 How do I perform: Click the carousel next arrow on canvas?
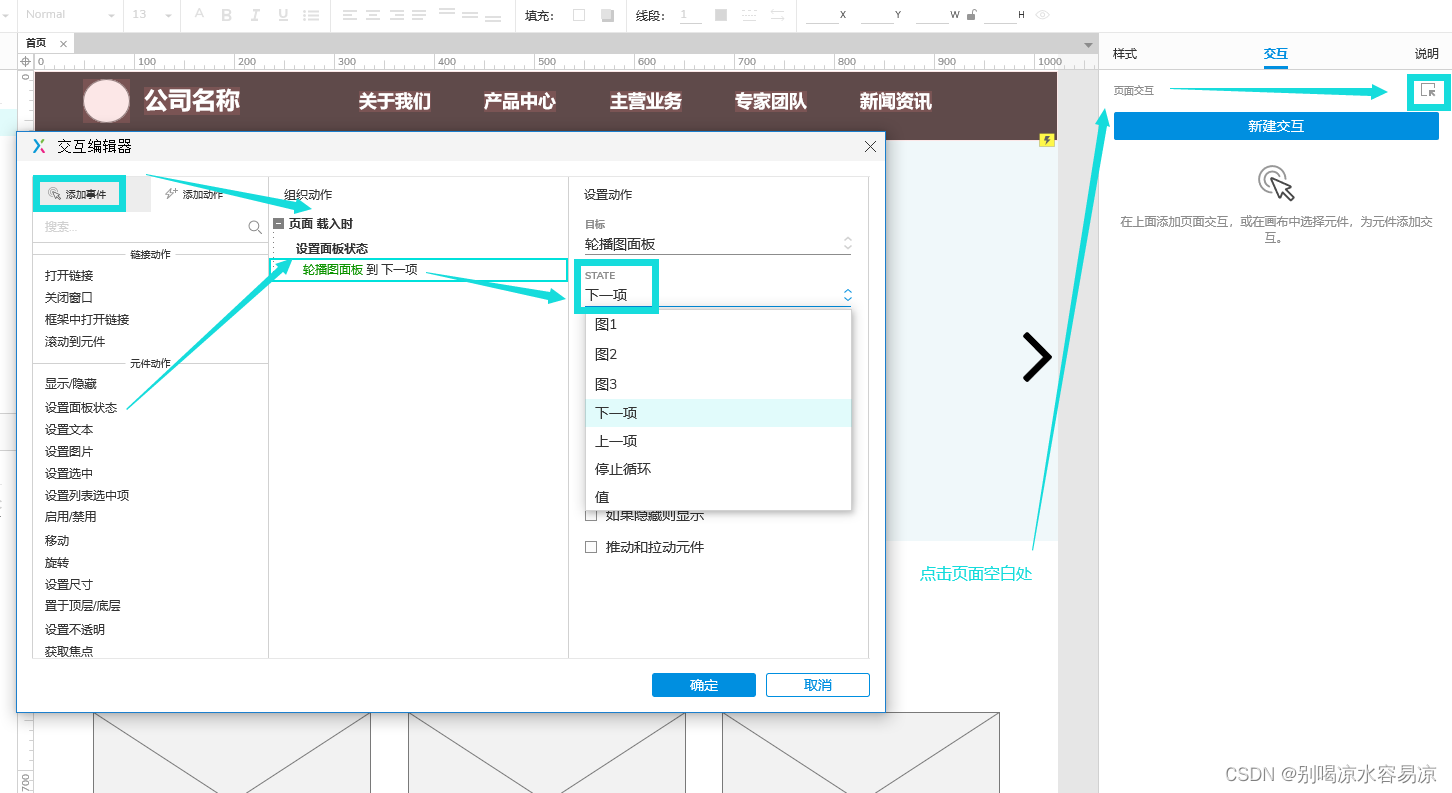pyautogui.click(x=1037, y=357)
